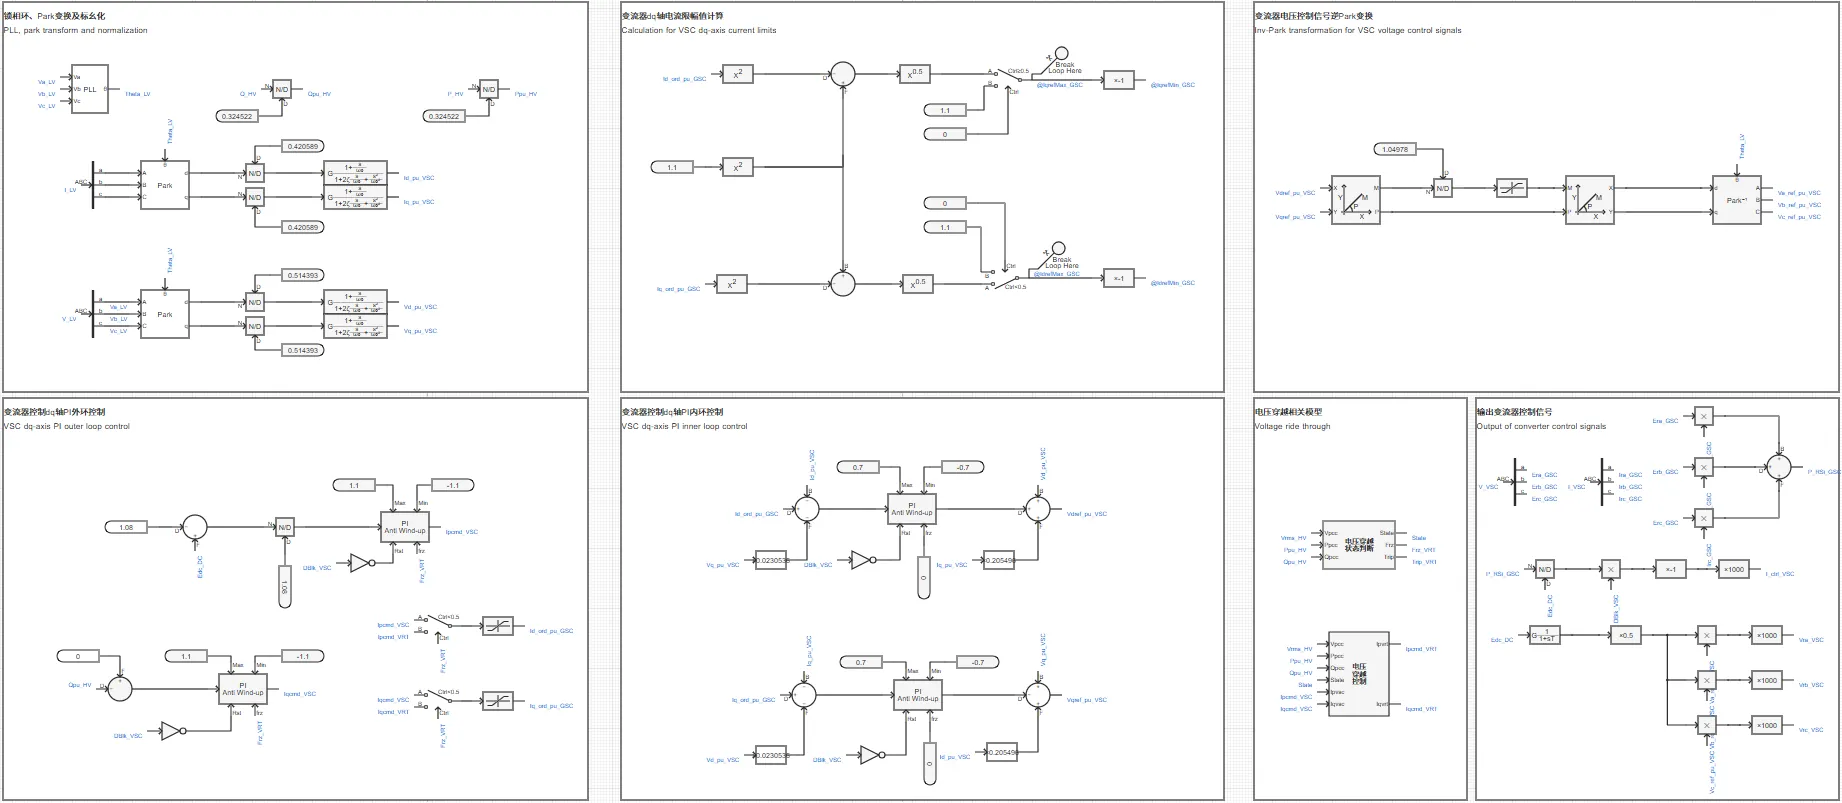Click summing junction outputting P_RSI_GSC
This screenshot has width=1842, height=803.
[1778, 467]
